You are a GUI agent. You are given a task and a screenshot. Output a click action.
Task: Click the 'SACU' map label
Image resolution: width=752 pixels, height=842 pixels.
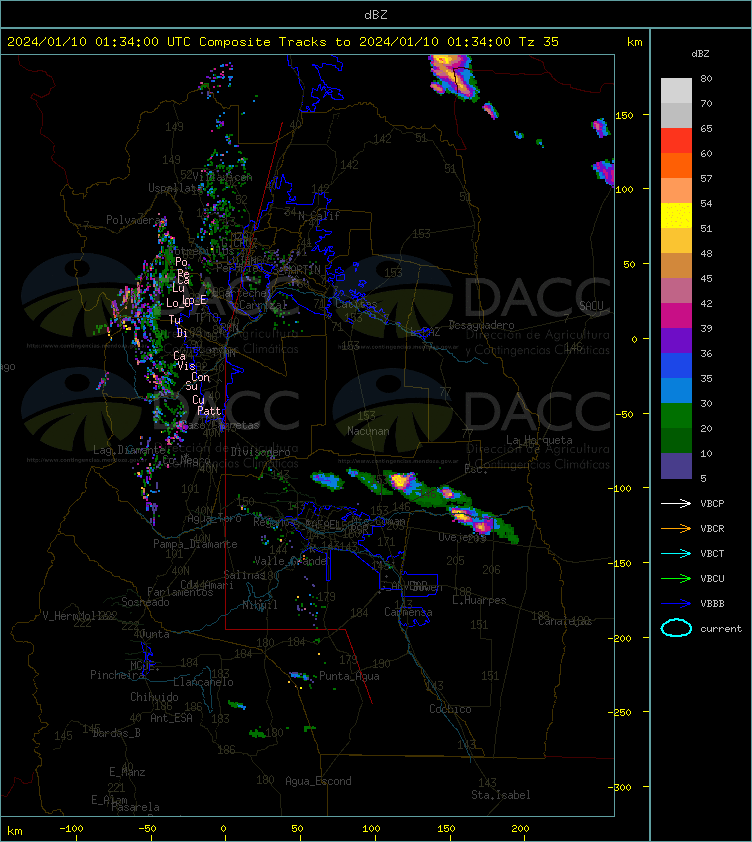(x=591, y=306)
